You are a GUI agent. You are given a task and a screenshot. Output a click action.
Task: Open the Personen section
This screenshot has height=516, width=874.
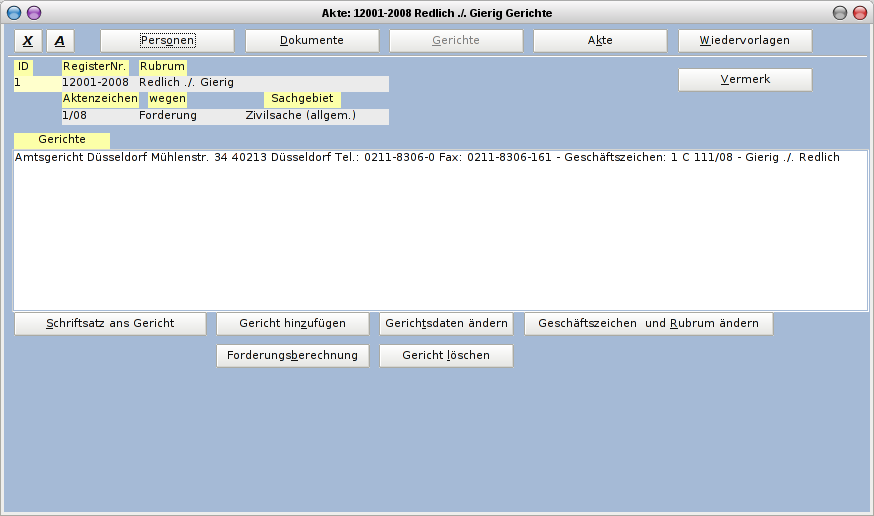tap(167, 41)
